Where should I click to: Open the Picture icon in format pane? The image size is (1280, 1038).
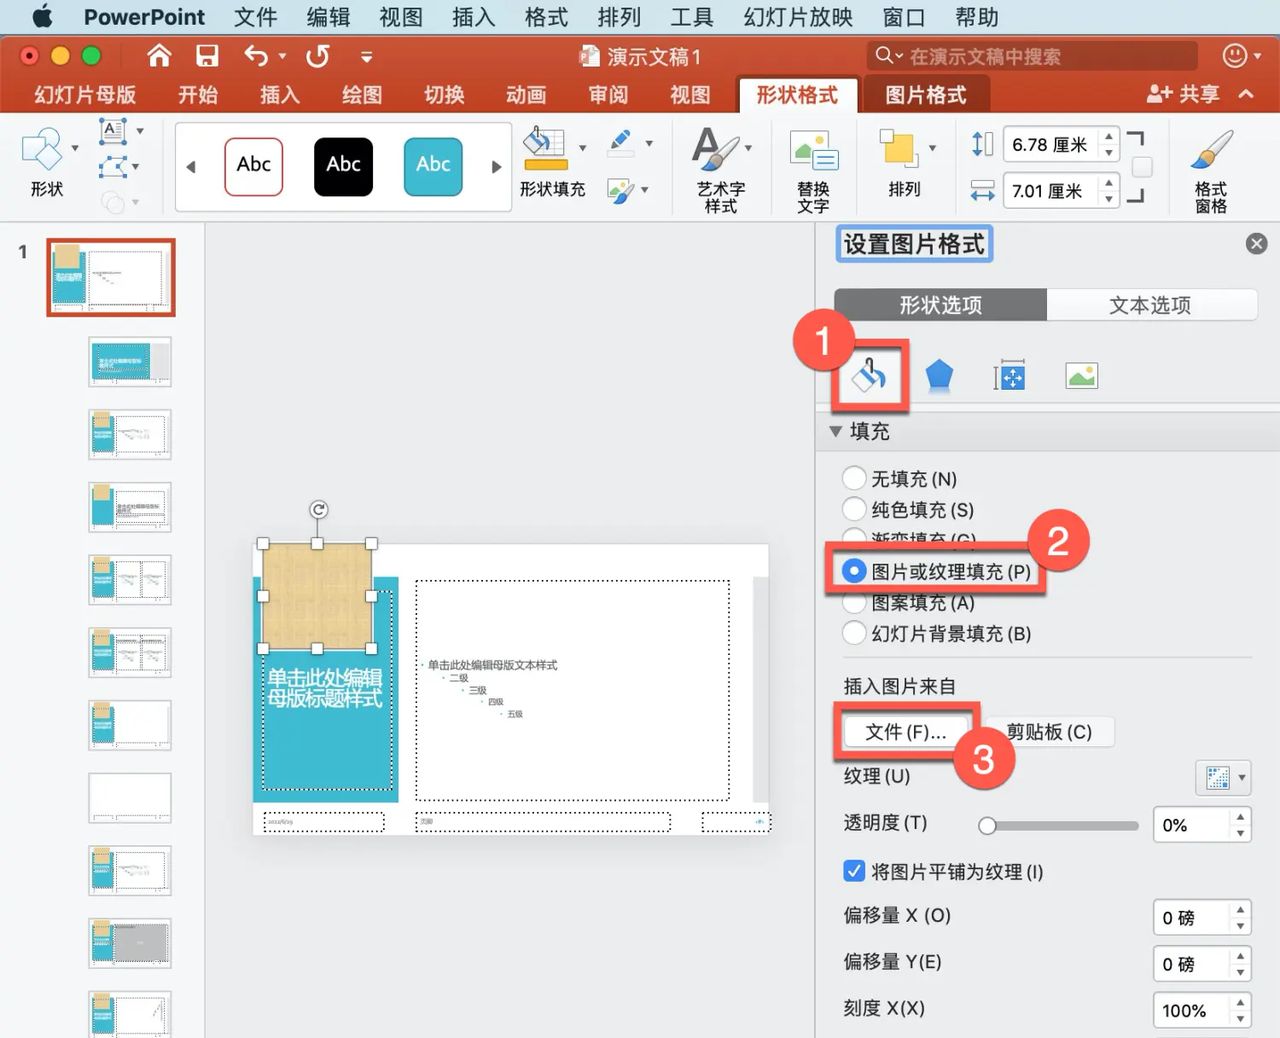pos(1081,375)
